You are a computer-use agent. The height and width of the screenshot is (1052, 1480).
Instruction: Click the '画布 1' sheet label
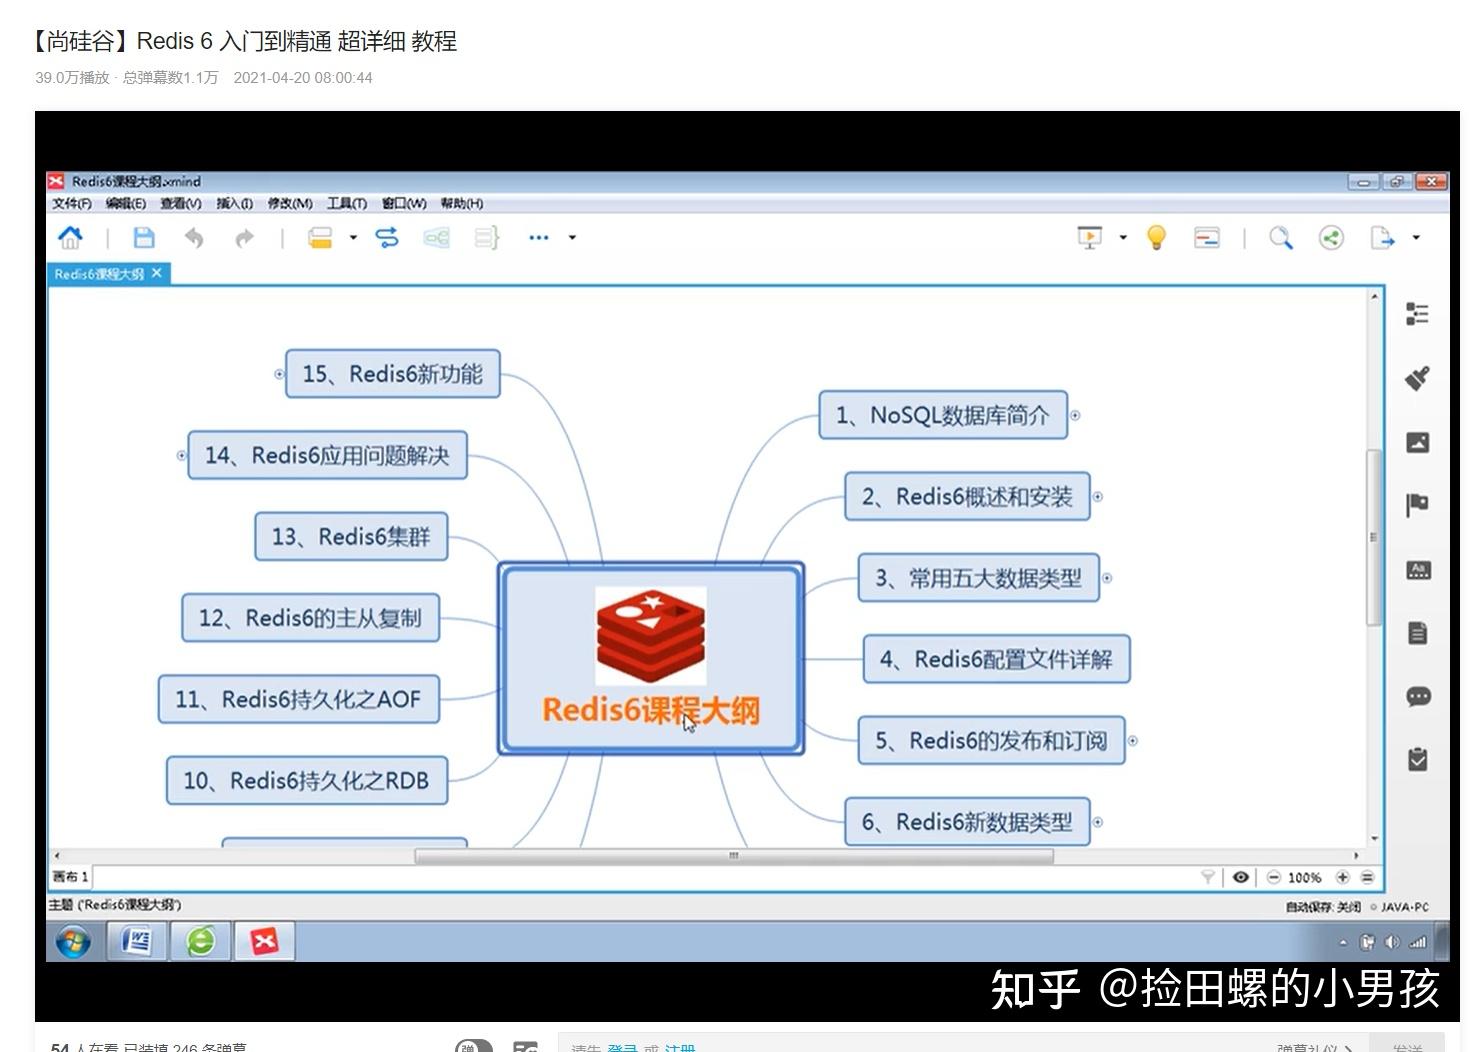[x=68, y=876]
